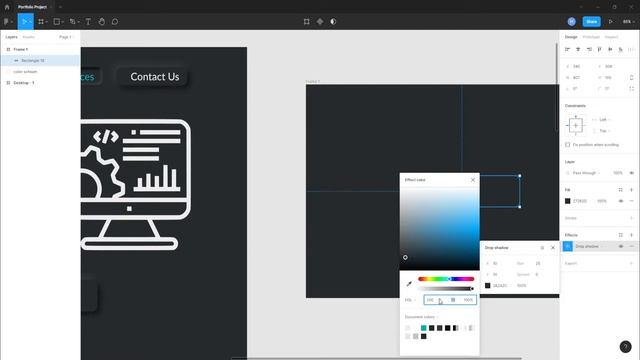
Task: Close the Effect color picker panel
Action: (473, 180)
